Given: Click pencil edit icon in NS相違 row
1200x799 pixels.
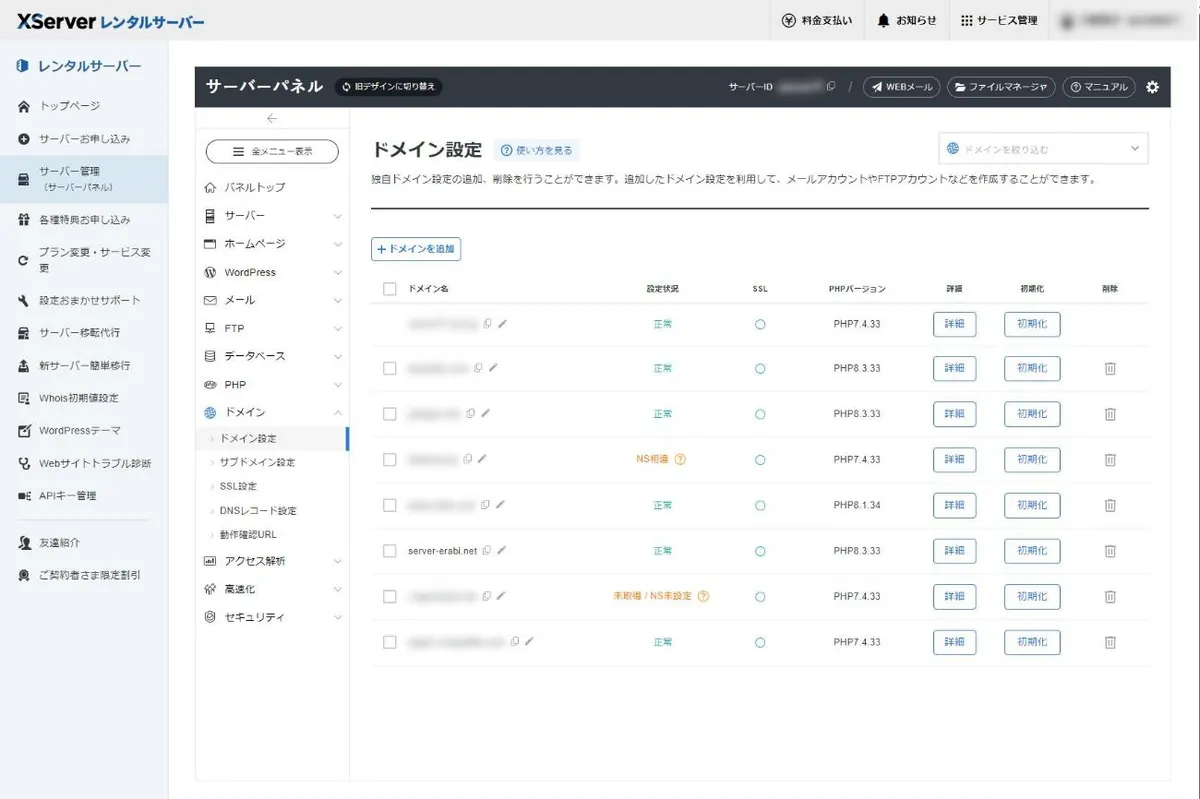Looking at the screenshot, I should [x=482, y=460].
